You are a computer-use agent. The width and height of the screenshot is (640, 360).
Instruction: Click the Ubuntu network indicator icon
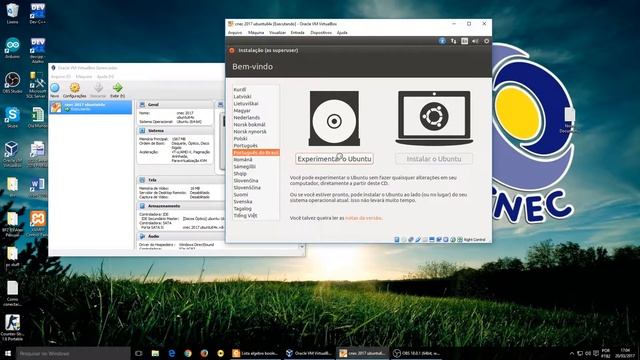pyautogui.click(x=453, y=41)
